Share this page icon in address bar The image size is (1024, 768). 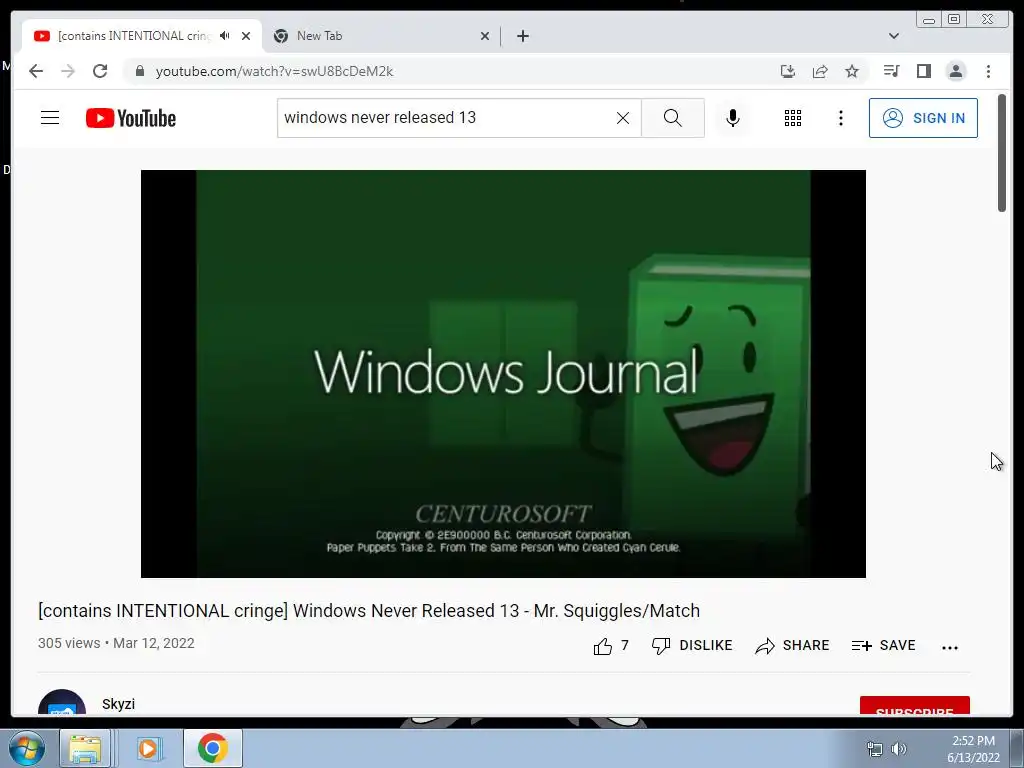(820, 71)
